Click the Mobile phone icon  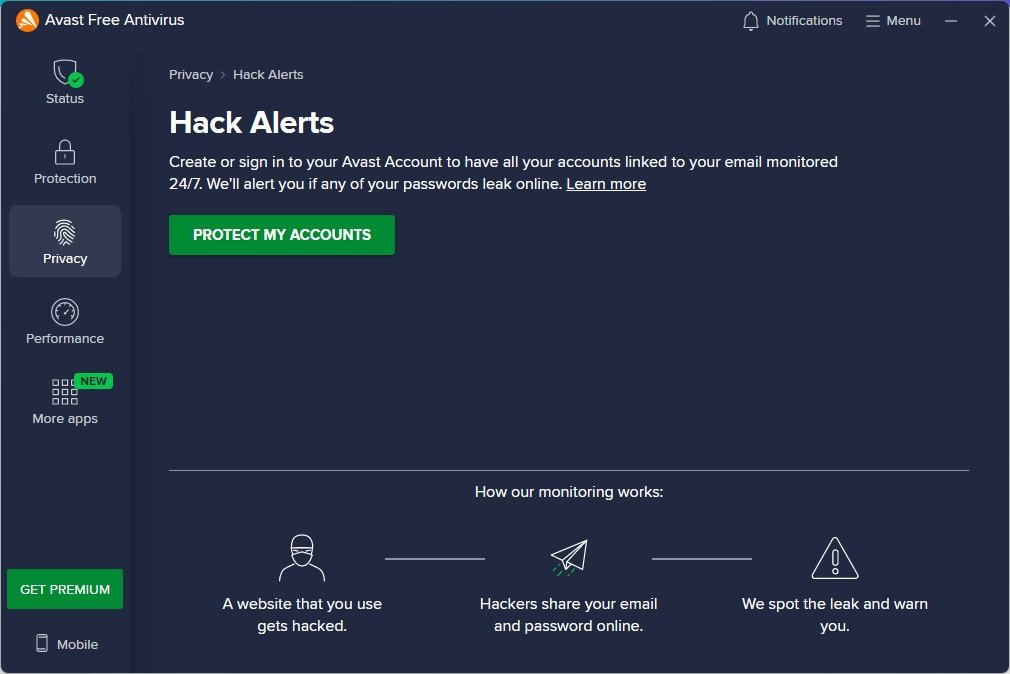[x=42, y=643]
